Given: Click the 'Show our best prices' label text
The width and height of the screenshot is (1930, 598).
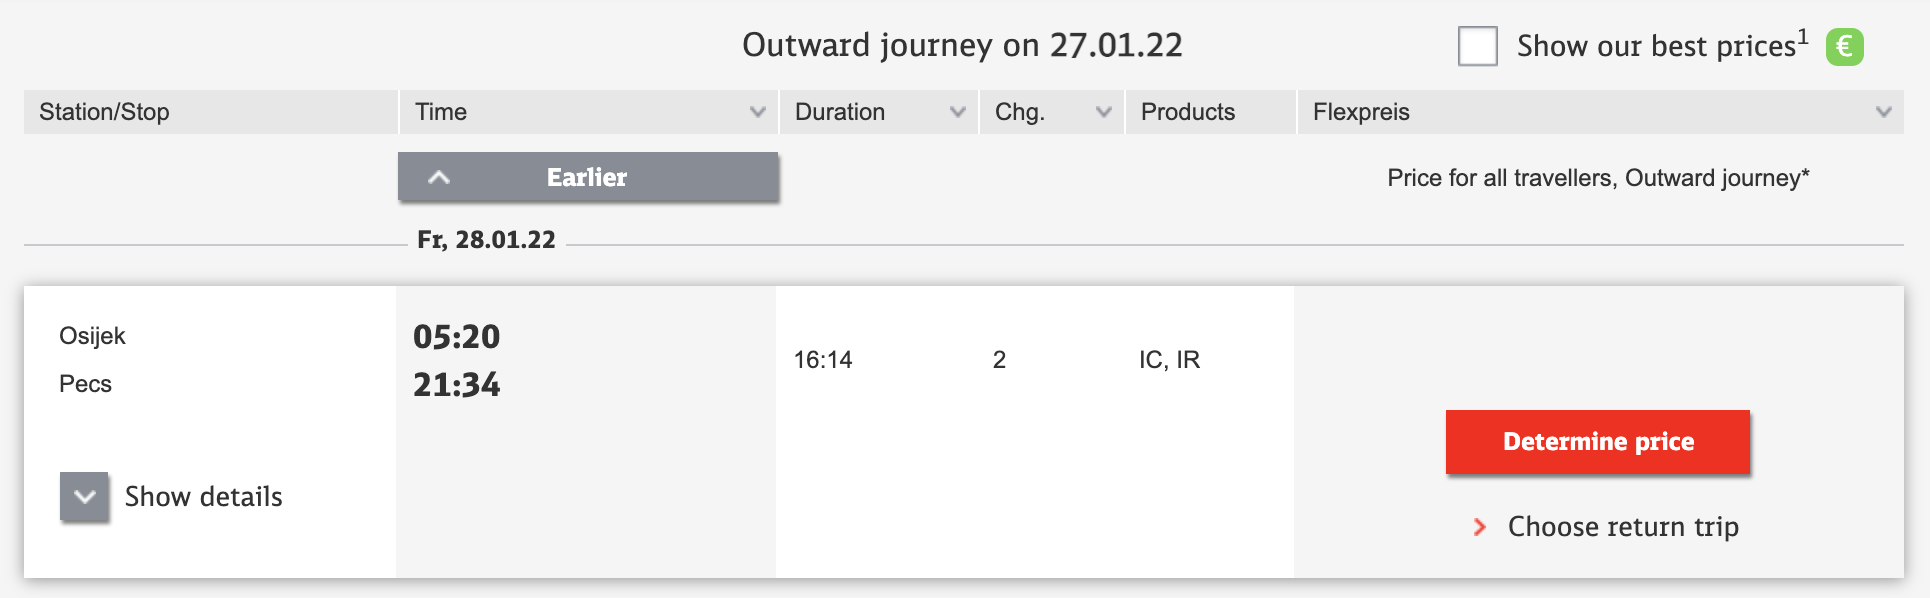Looking at the screenshot, I should [1656, 46].
